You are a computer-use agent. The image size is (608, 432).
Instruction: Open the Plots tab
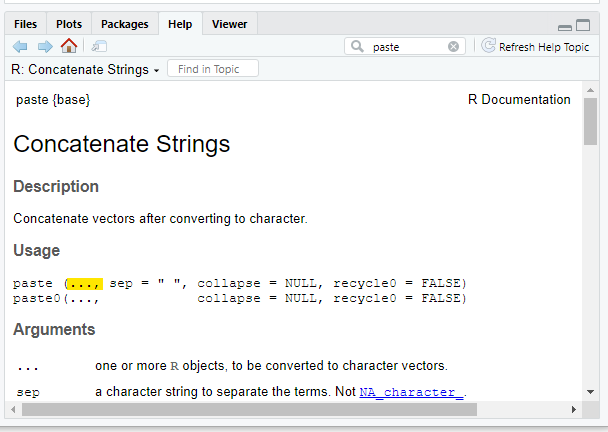pos(69,24)
